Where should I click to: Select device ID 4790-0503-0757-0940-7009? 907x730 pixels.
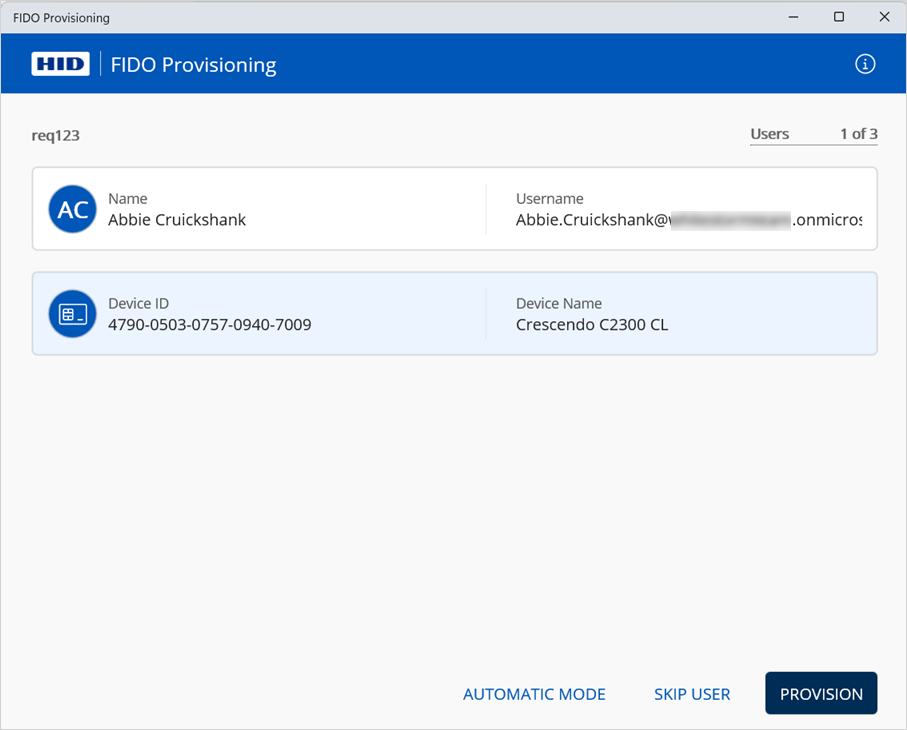[209, 325]
